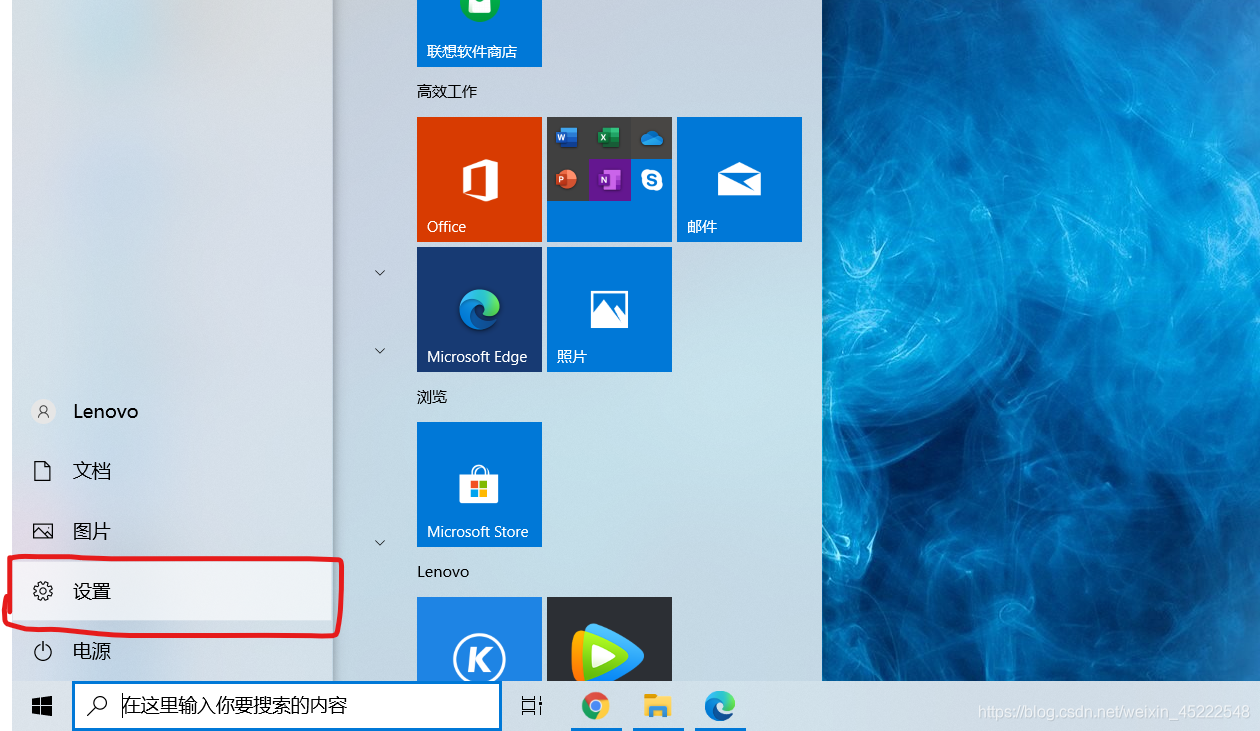This screenshot has height=731, width=1260.
Task: Open OneDrive in the Office apps tile
Action: tap(651, 138)
